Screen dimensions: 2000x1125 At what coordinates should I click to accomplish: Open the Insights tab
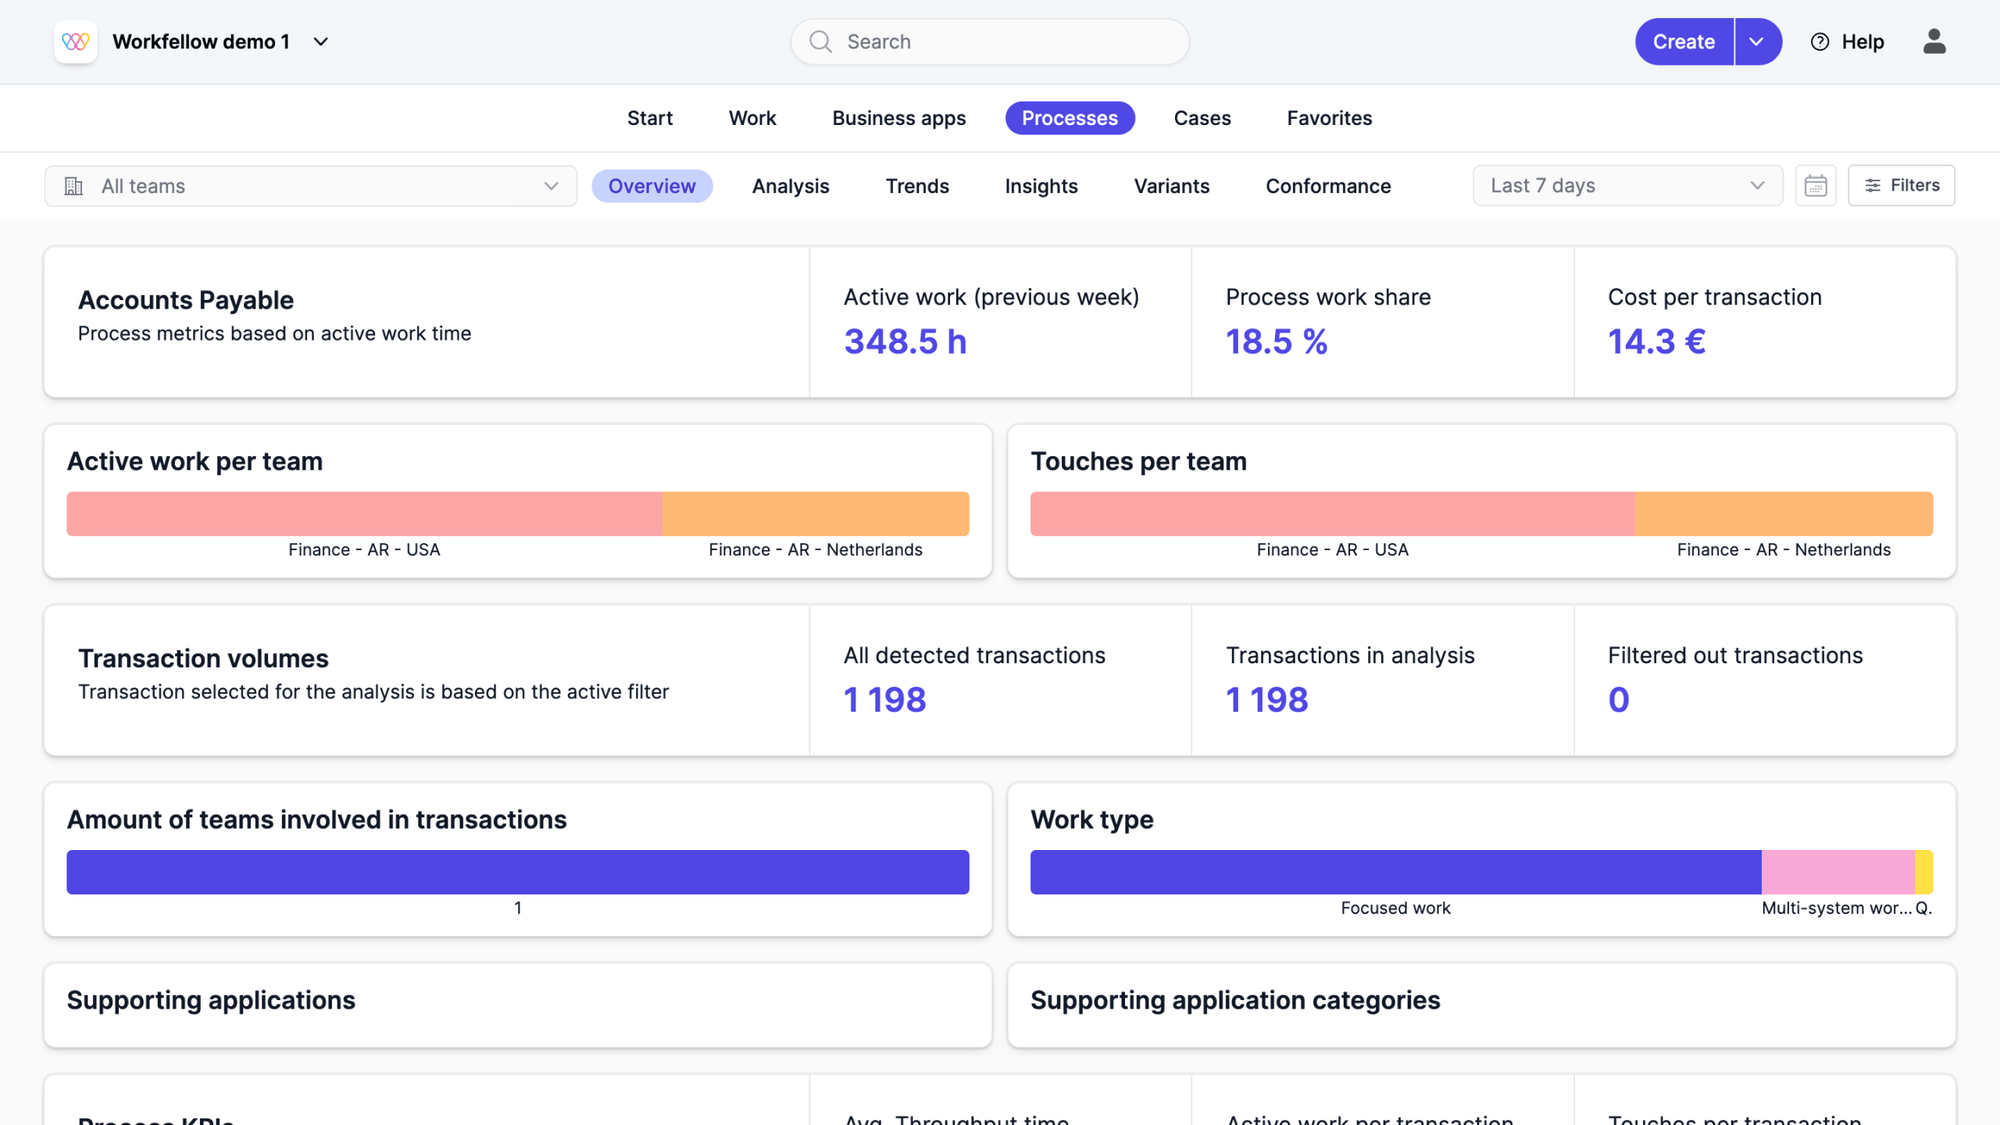[x=1041, y=186]
